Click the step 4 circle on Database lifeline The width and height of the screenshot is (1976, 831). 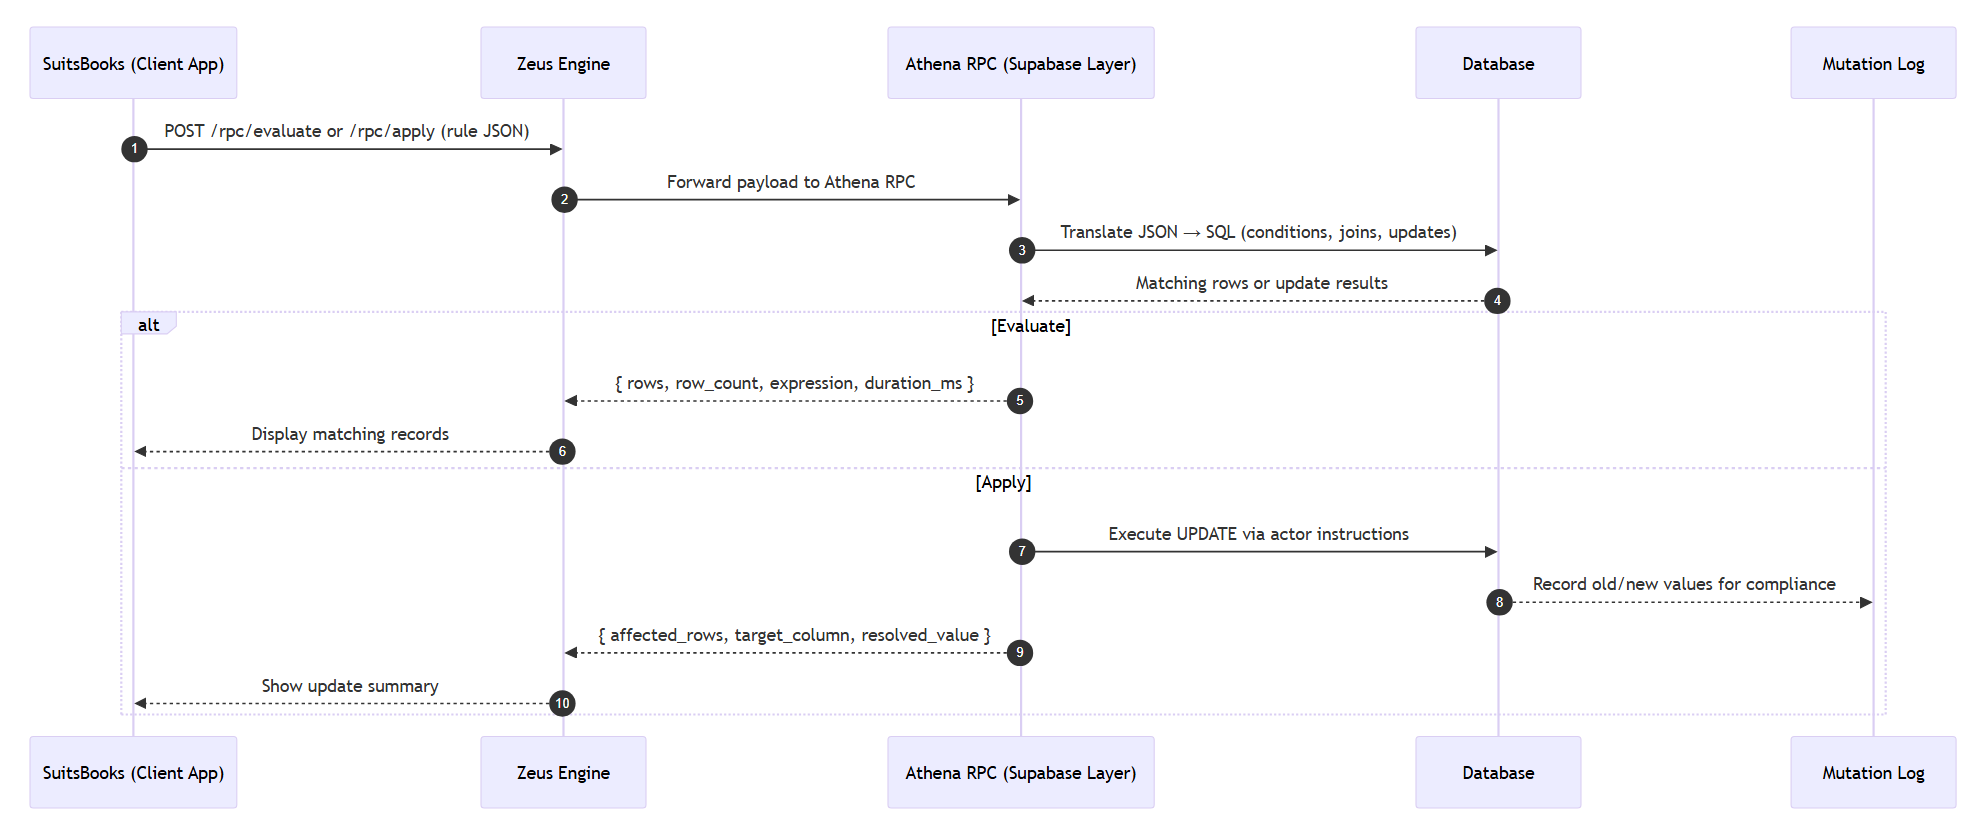click(x=1497, y=301)
